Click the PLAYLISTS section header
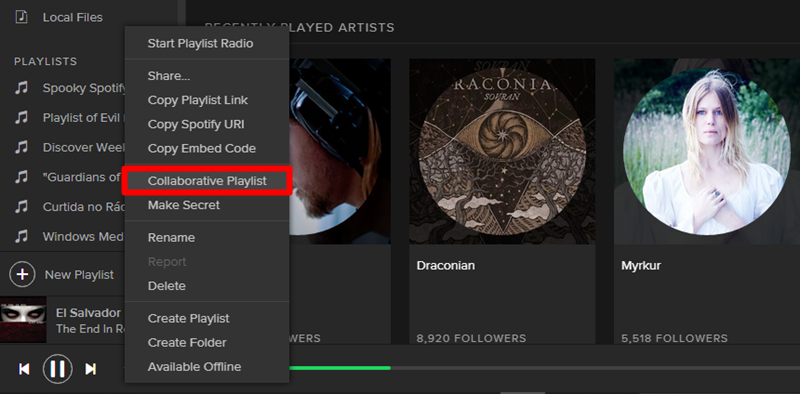This screenshot has width=800, height=394. click(45, 62)
